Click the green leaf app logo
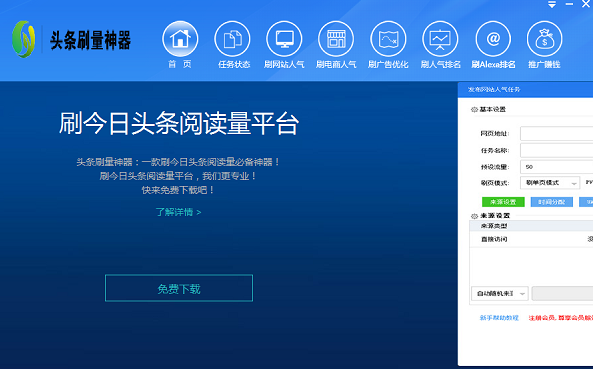Viewport: 593px width, 369px height. point(23,39)
